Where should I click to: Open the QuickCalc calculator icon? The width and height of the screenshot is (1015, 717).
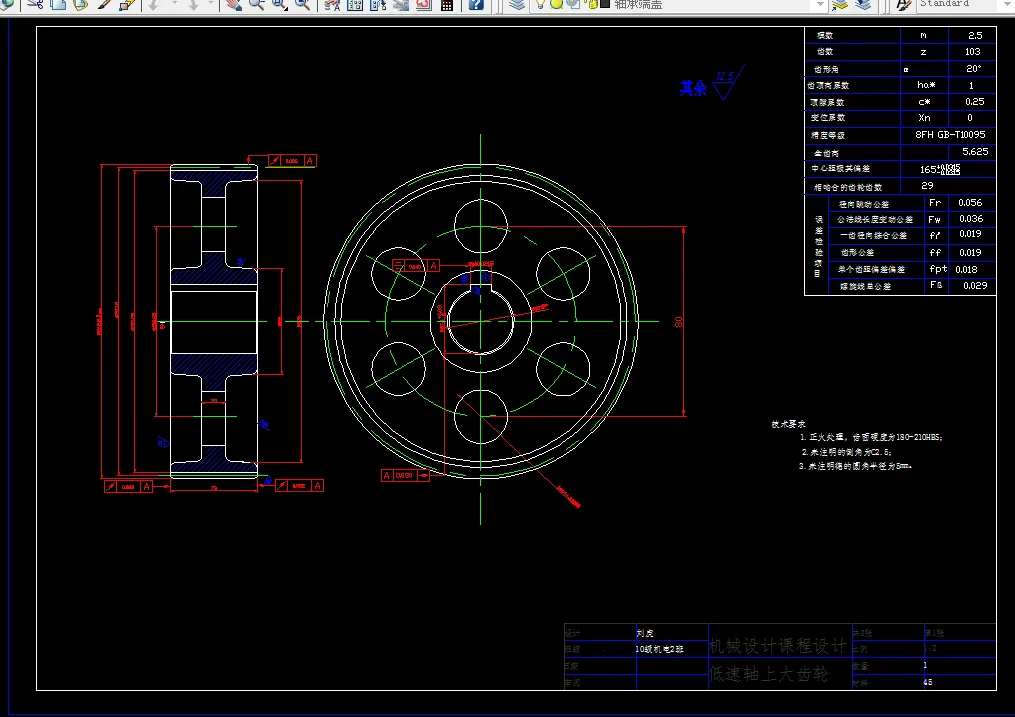(x=447, y=4)
